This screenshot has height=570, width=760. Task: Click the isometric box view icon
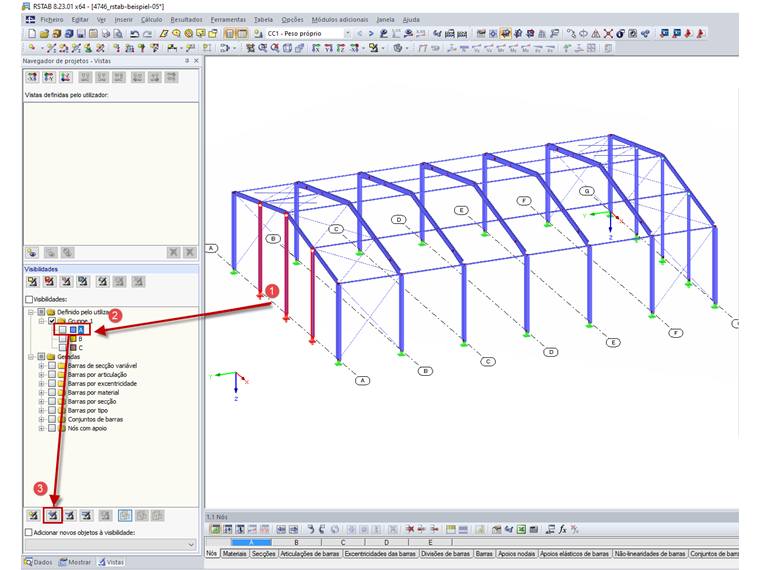(287, 48)
